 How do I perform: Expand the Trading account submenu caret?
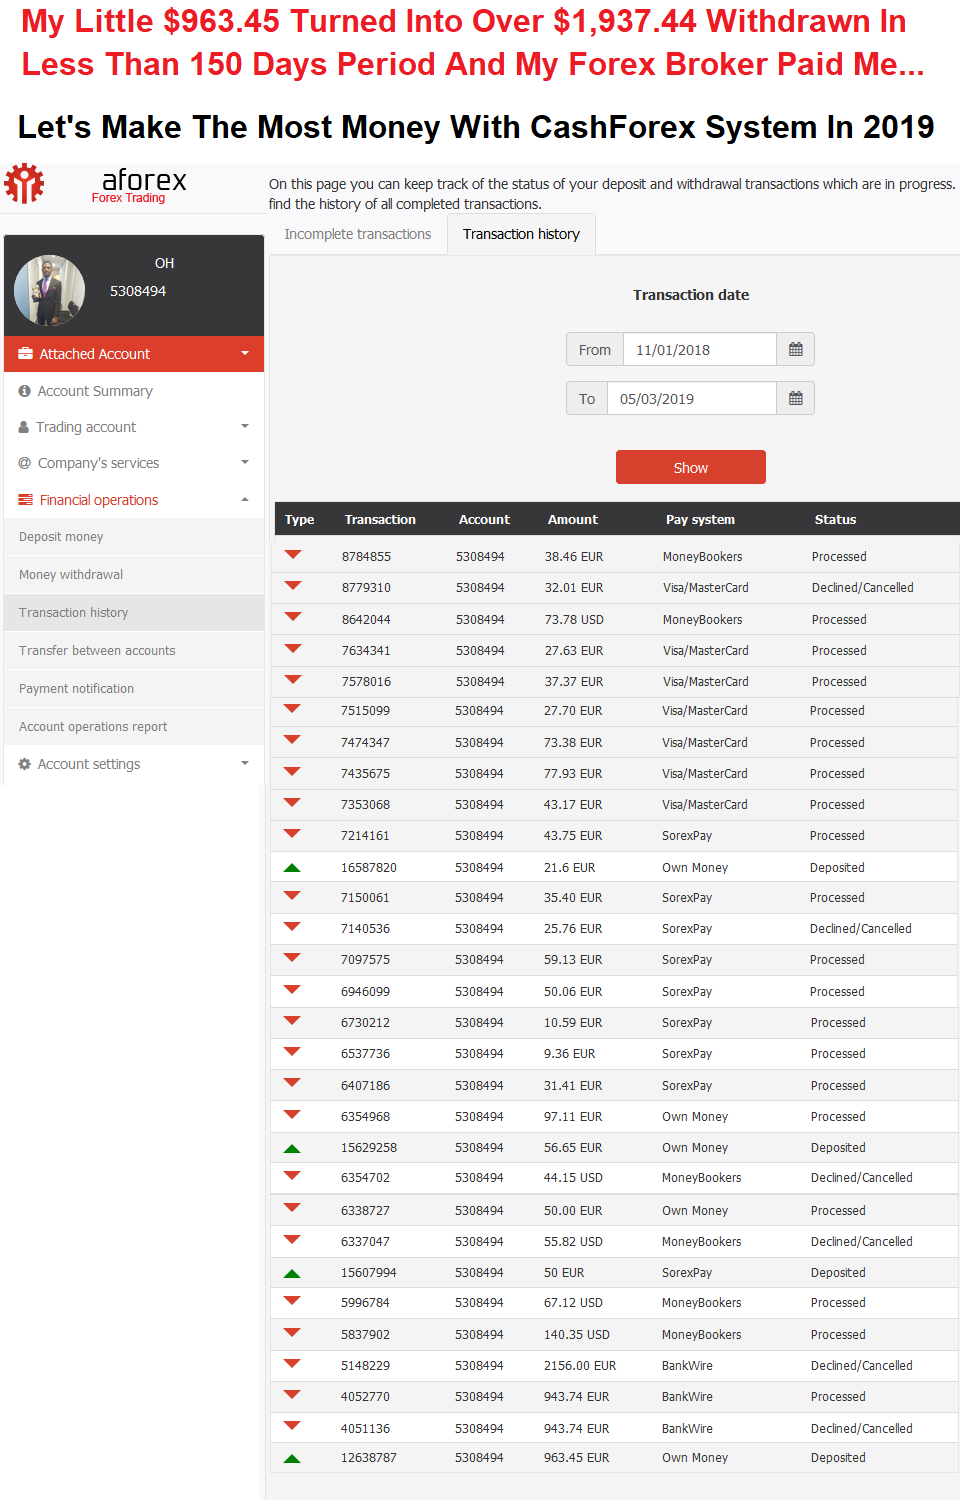point(245,426)
